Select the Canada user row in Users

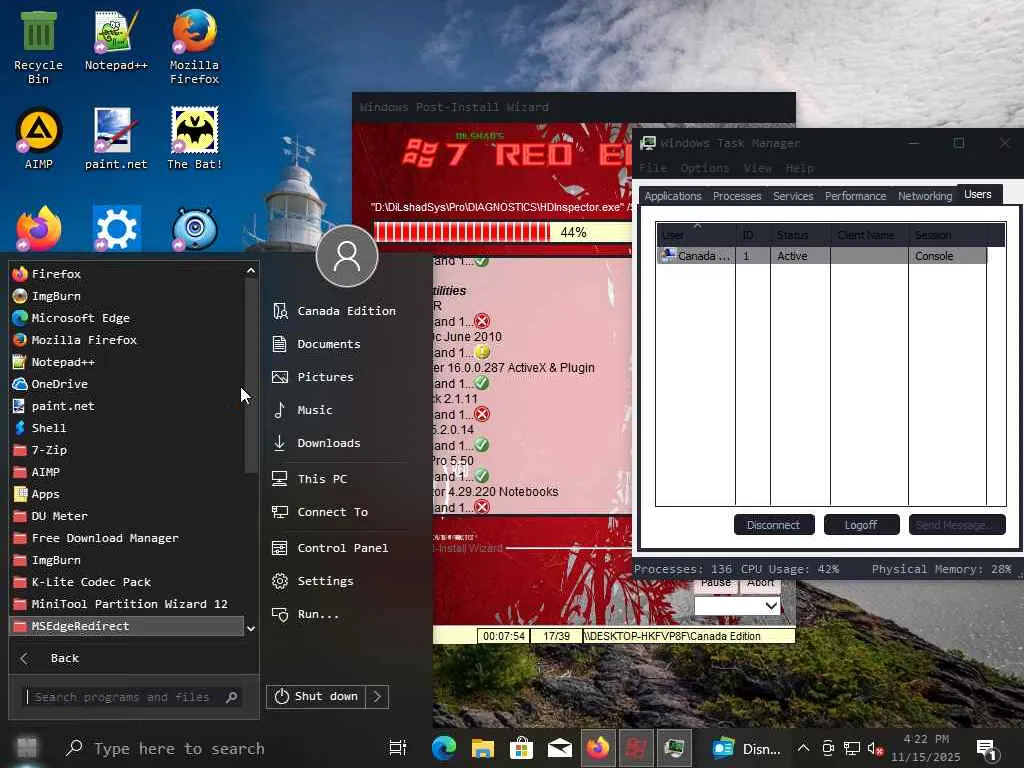[822, 256]
